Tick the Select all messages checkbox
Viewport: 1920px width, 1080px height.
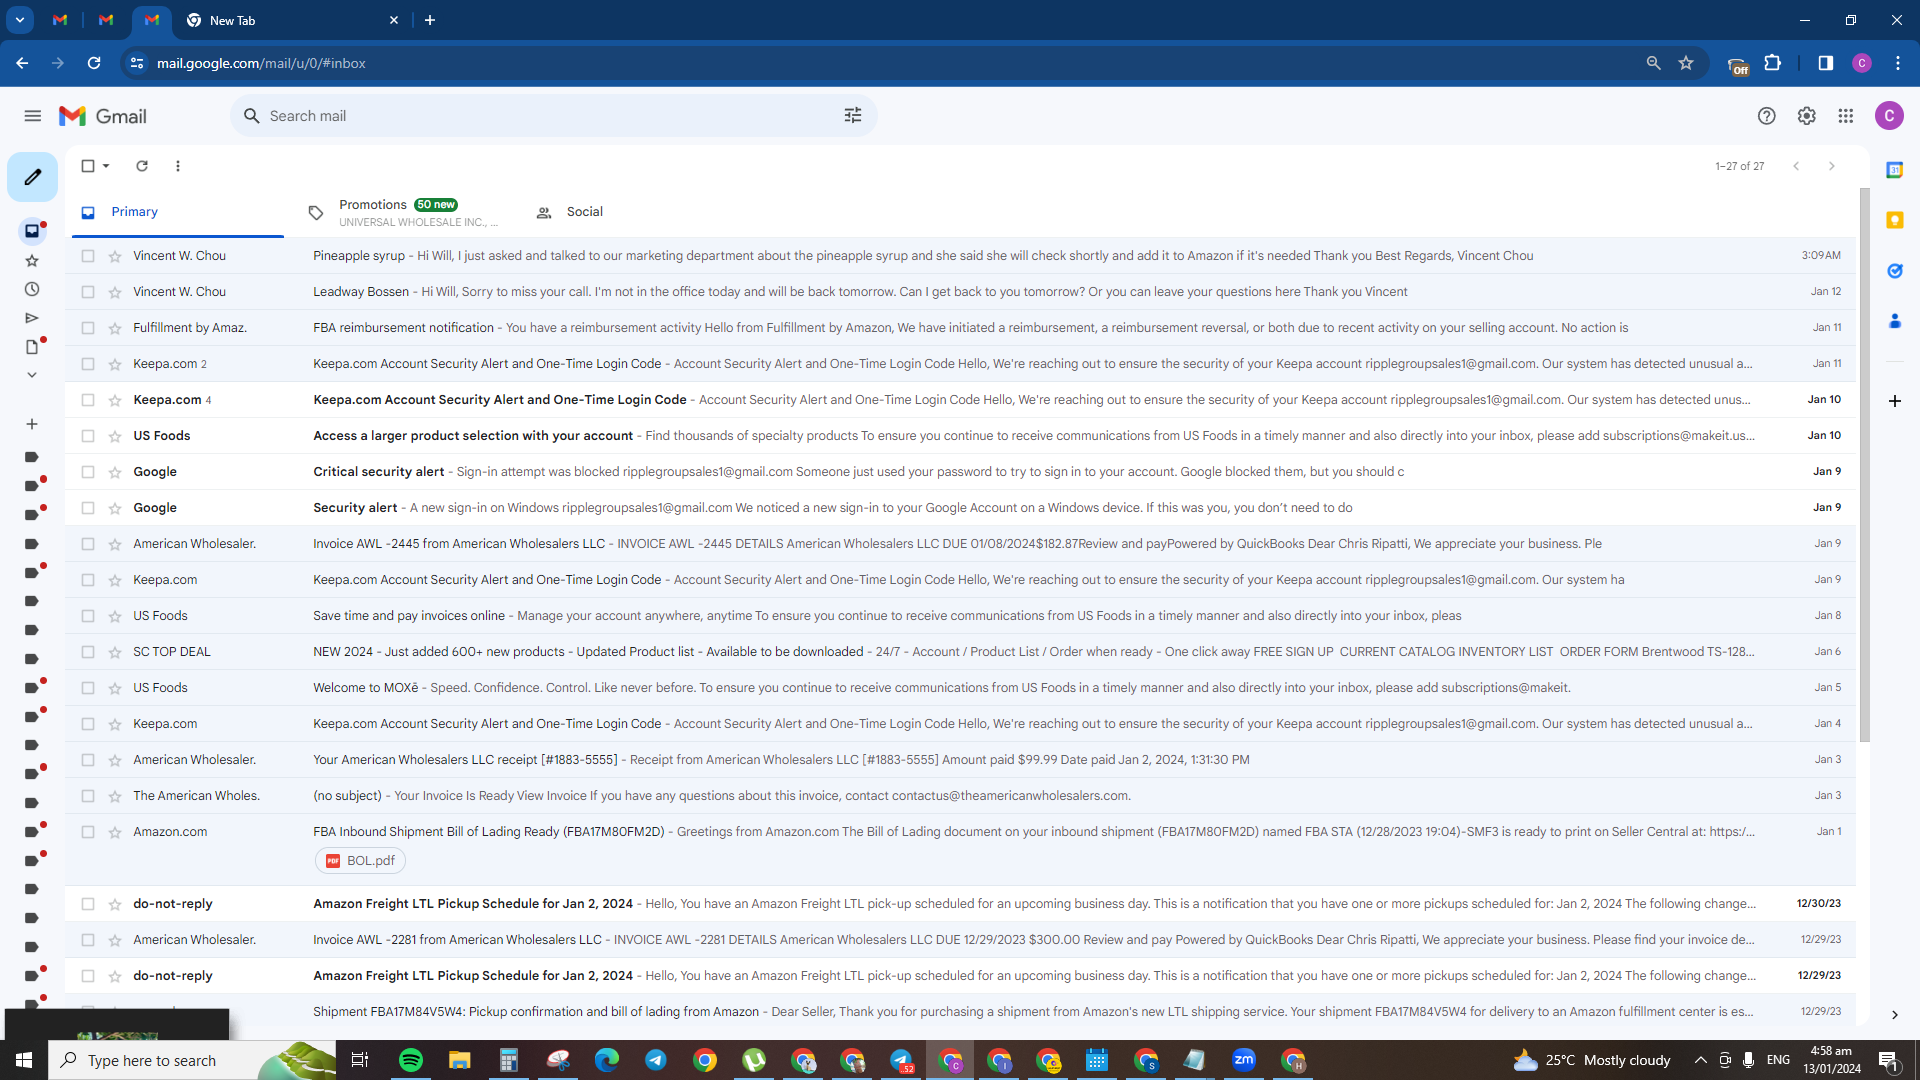[88, 166]
